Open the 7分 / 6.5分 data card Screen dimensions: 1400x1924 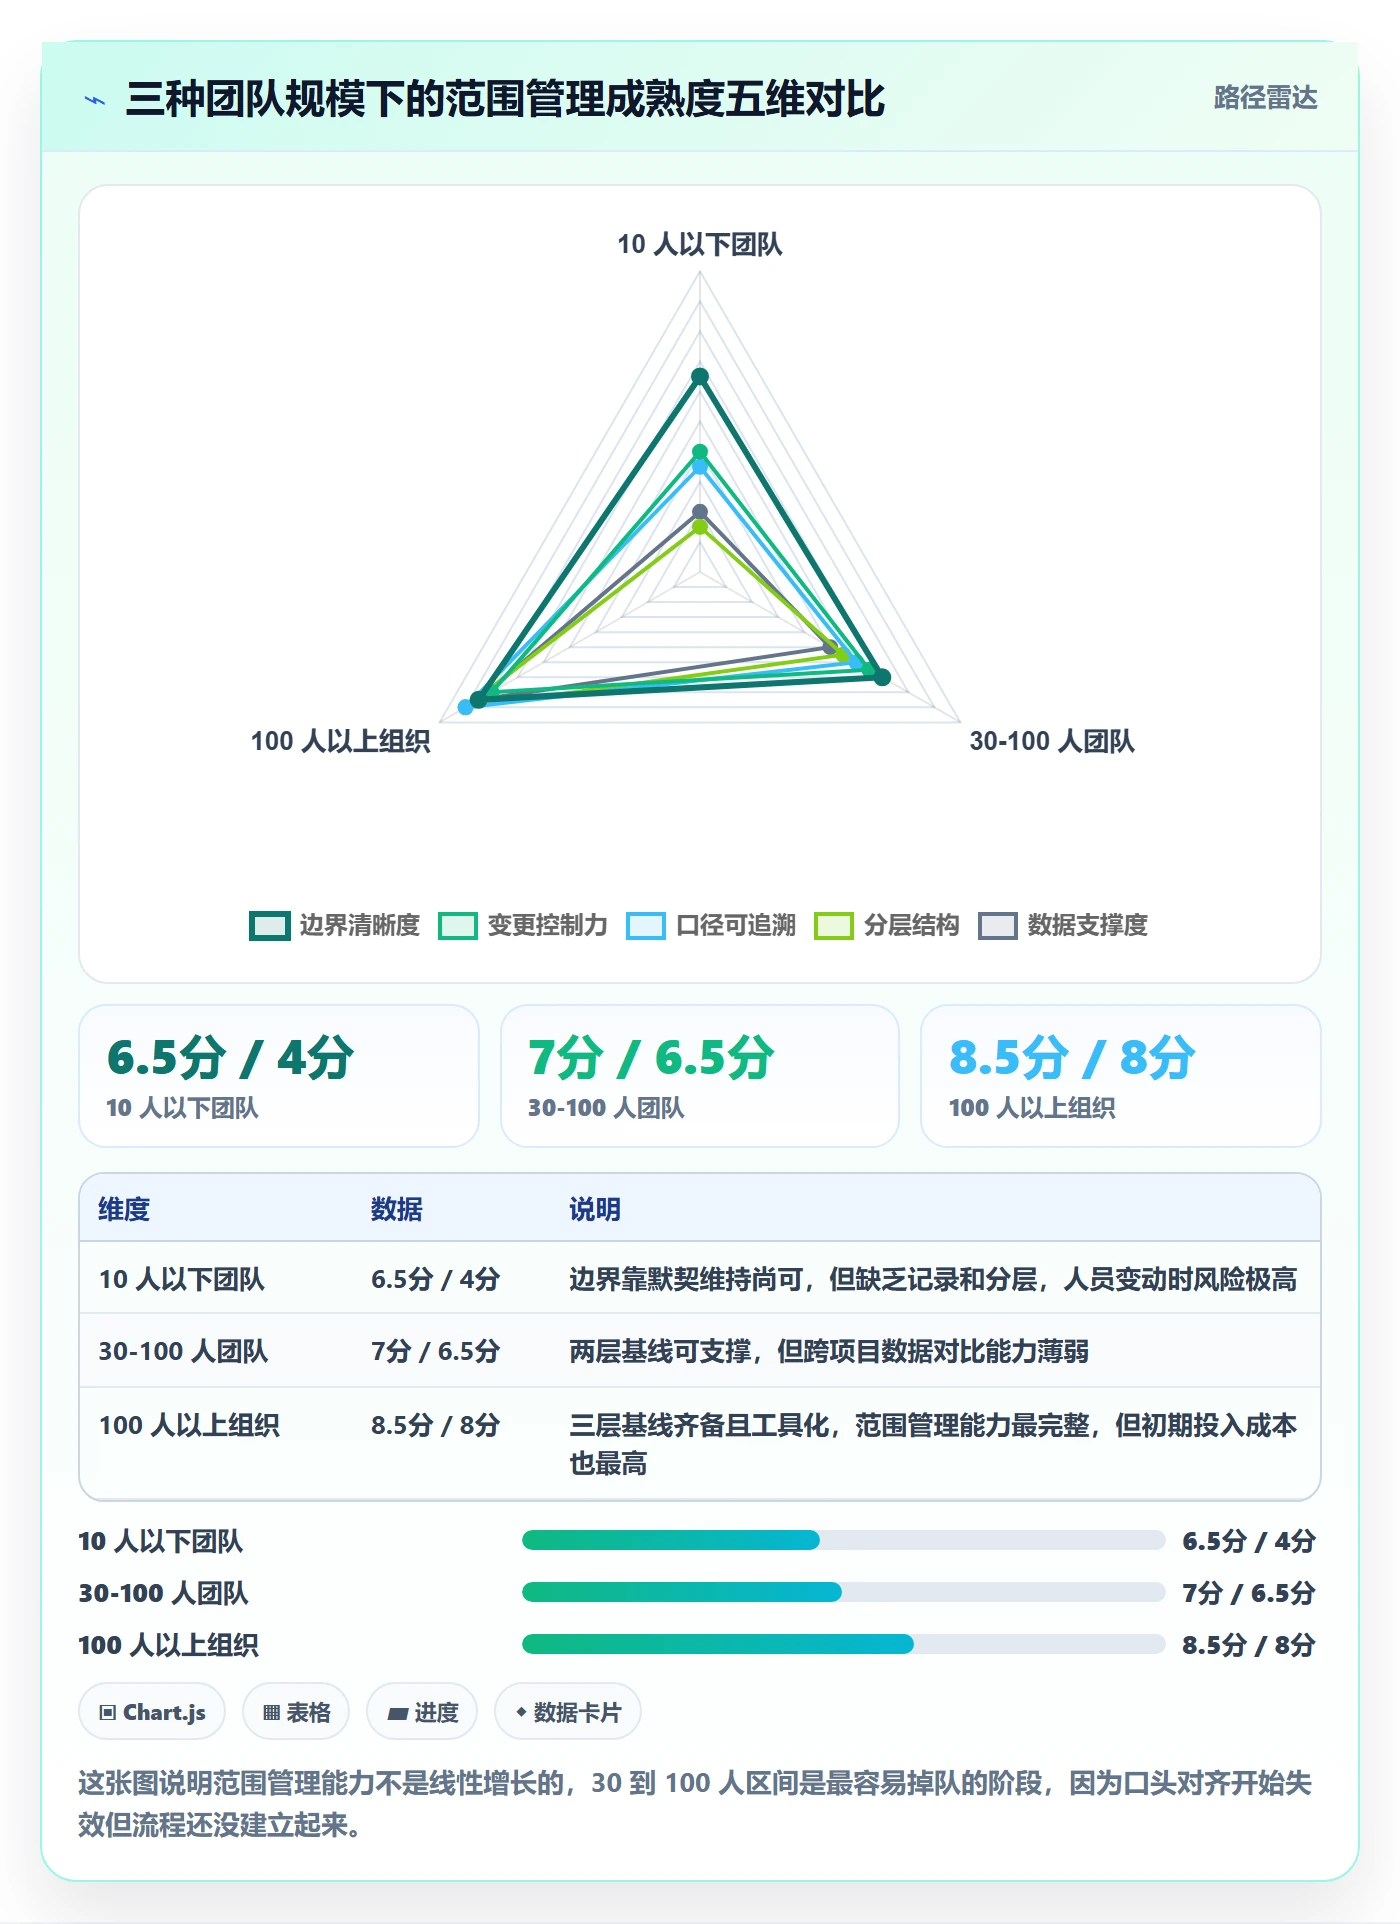coord(700,1076)
